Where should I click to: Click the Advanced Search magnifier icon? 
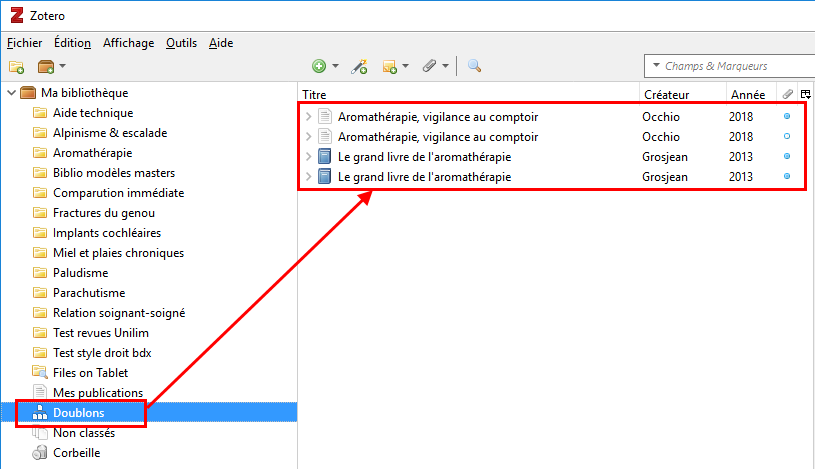point(474,67)
